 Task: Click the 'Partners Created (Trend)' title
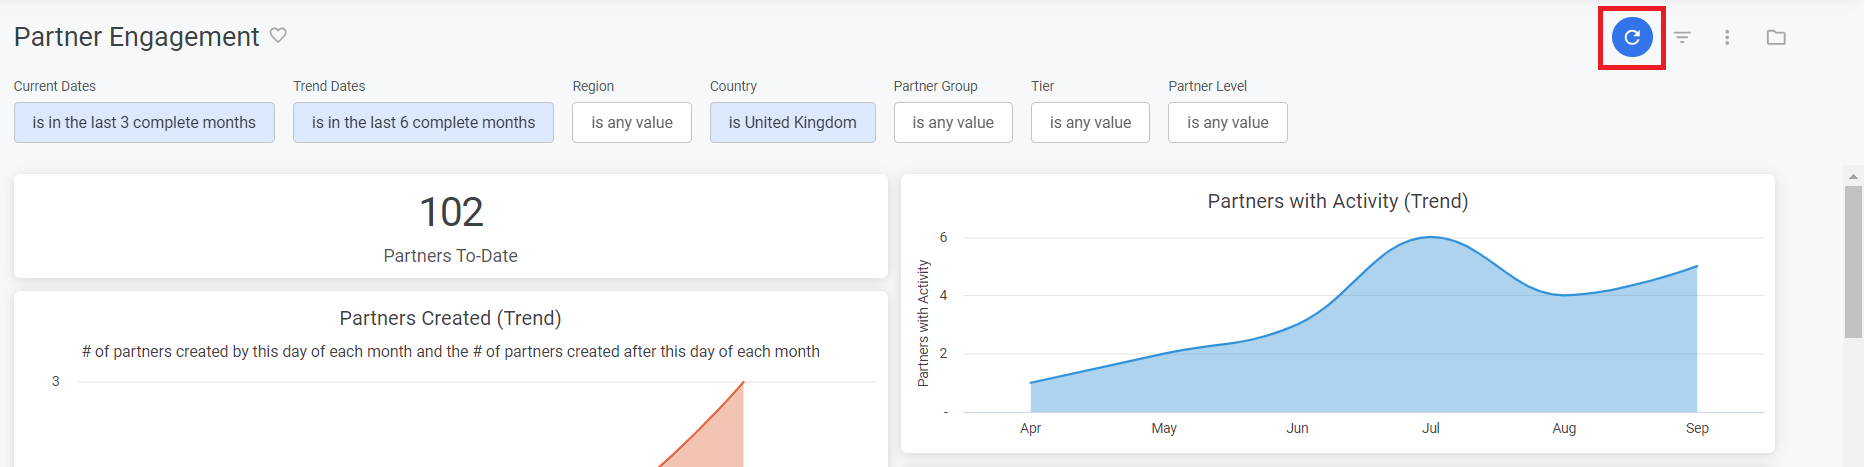click(x=450, y=318)
